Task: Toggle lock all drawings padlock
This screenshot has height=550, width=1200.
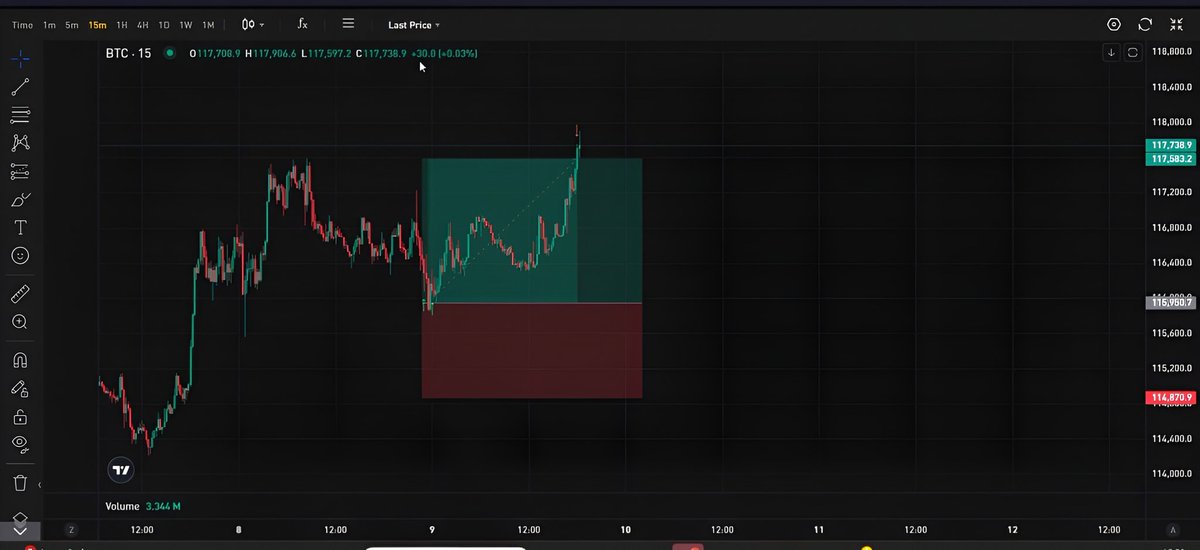Action: 20,417
